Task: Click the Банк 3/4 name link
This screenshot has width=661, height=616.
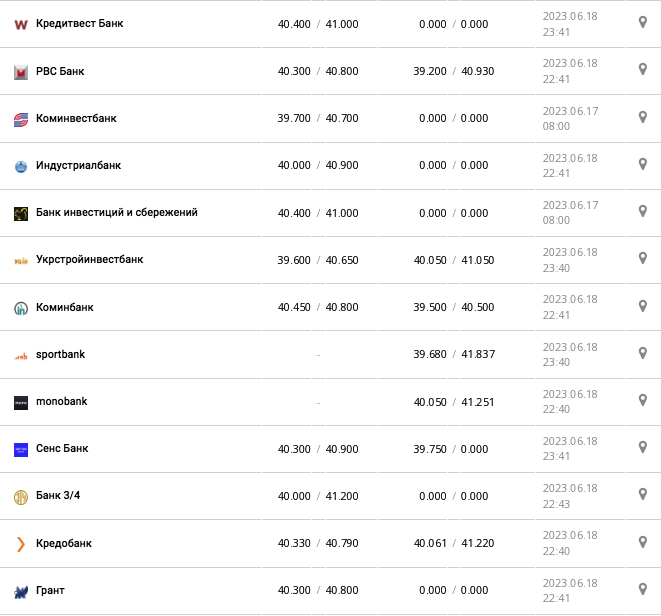Action: coord(57,496)
